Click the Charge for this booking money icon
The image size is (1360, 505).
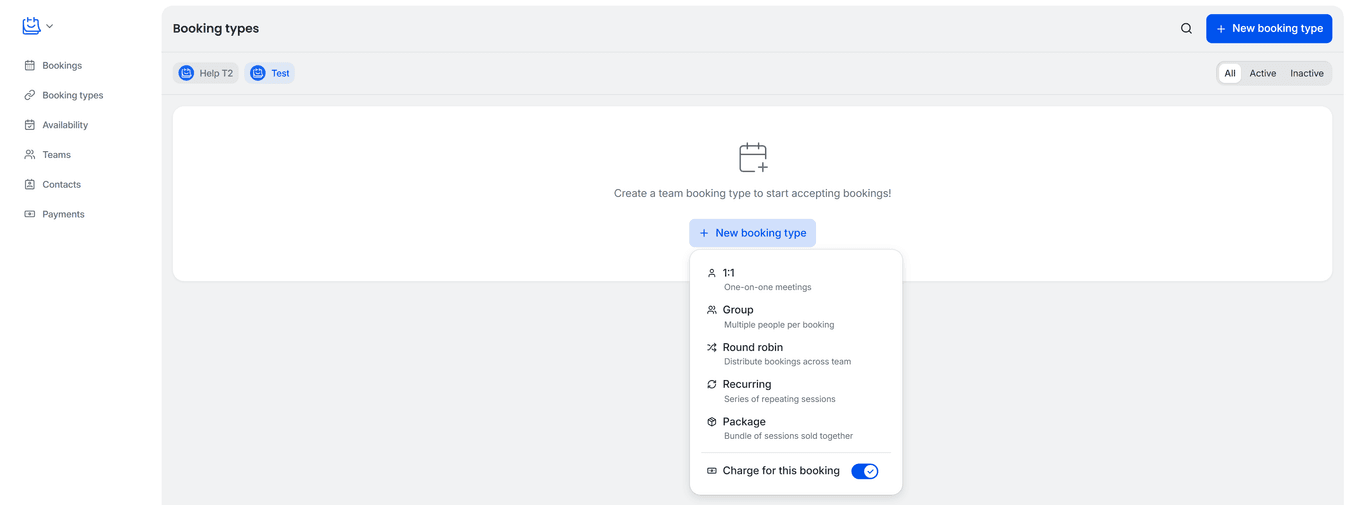[711, 471]
